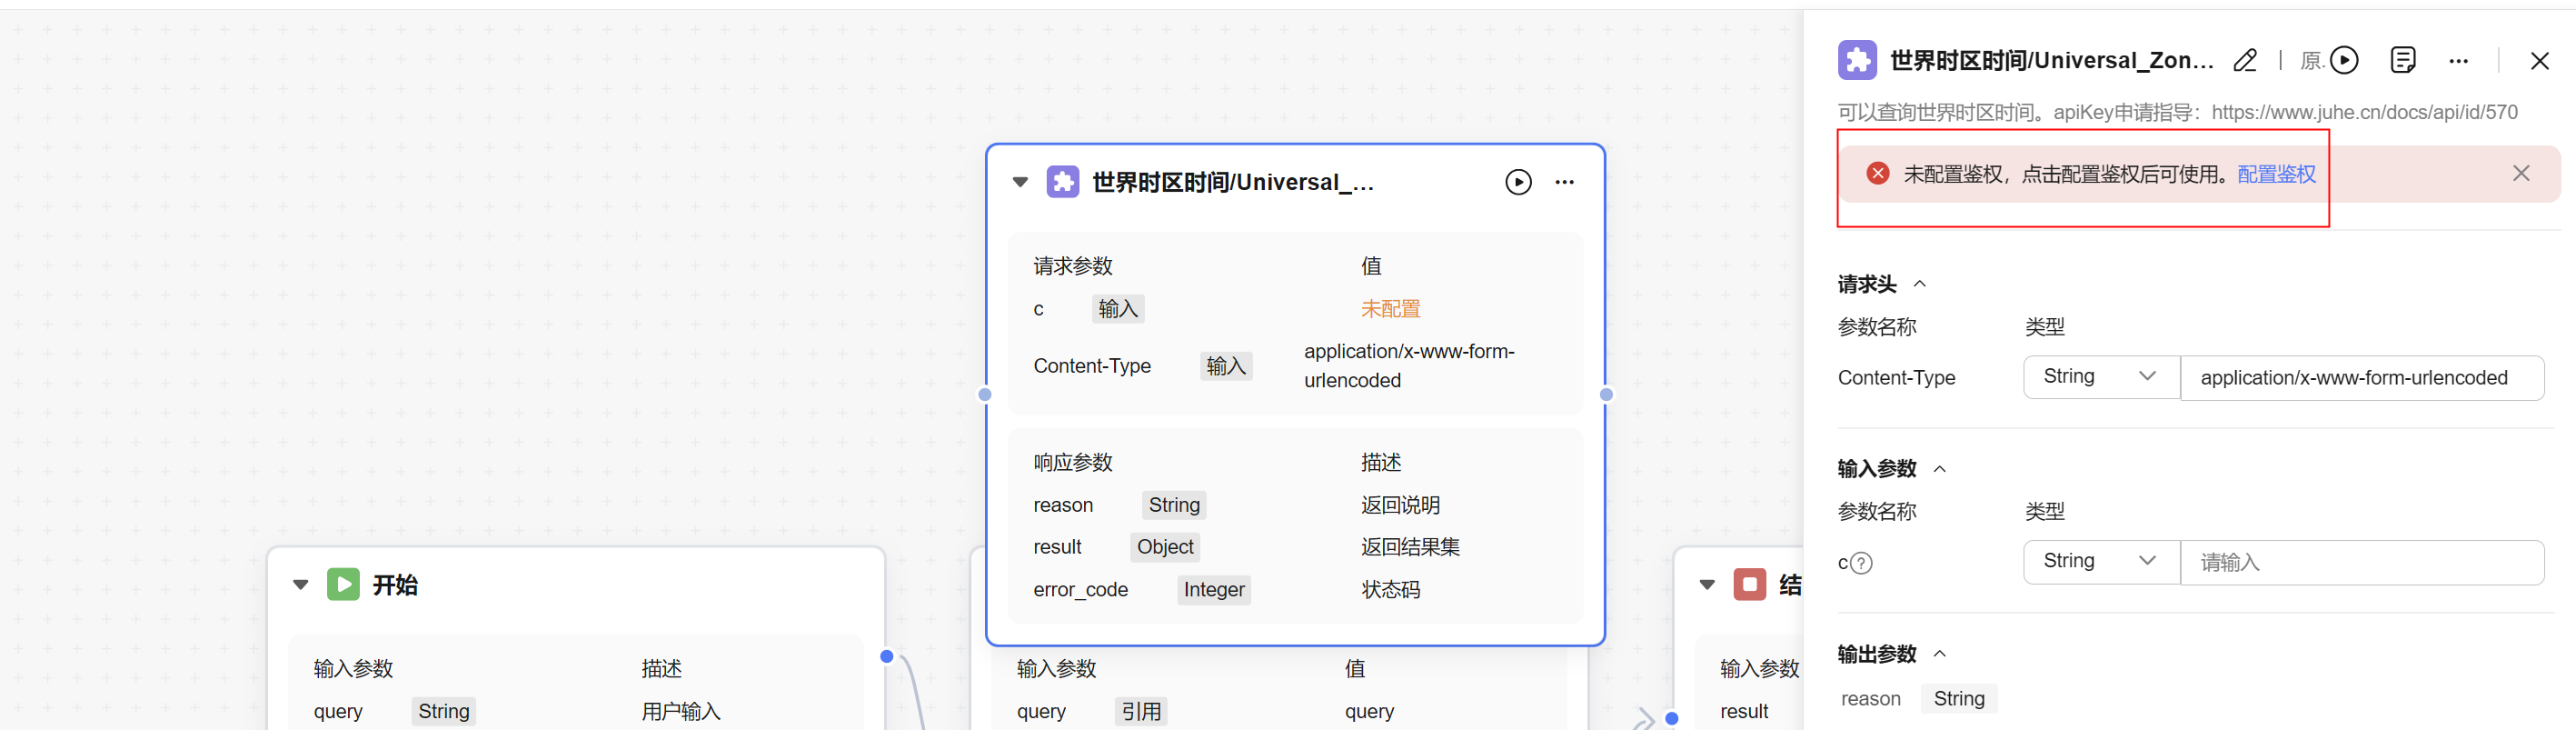The width and height of the screenshot is (2576, 730).
Task: Click the help icon next to parameter c
Action: (1861, 563)
